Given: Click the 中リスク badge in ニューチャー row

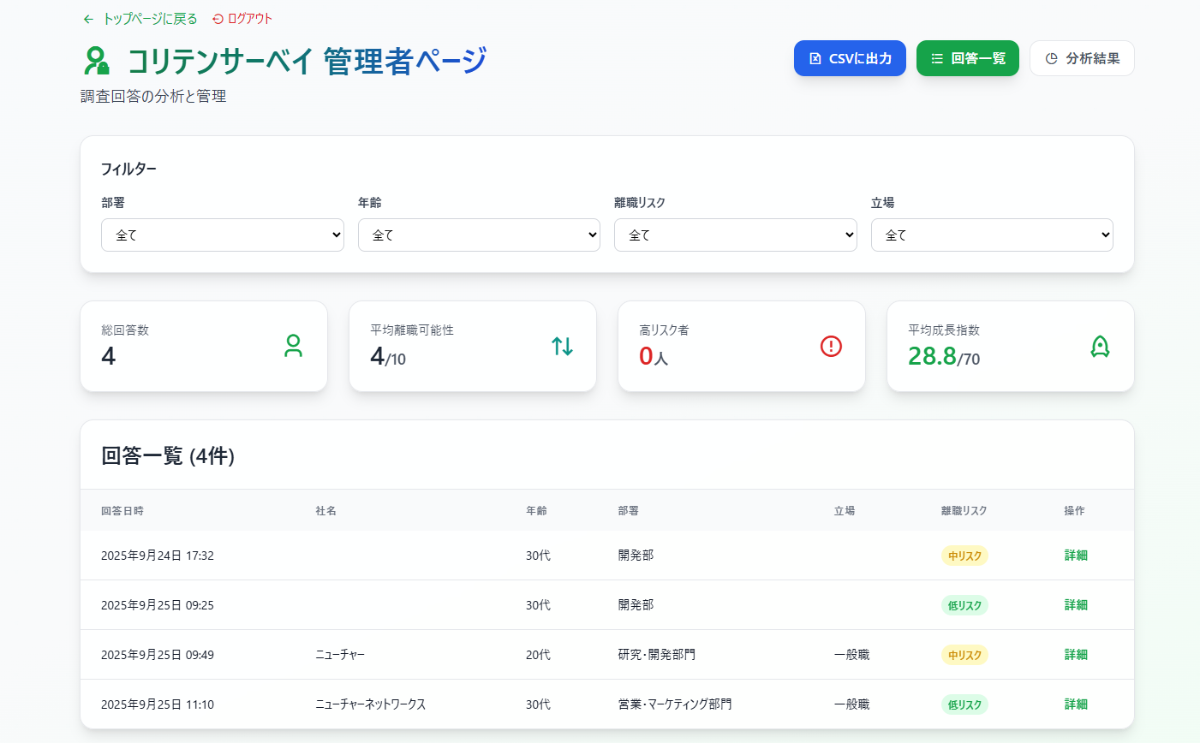Looking at the screenshot, I should coord(964,655).
